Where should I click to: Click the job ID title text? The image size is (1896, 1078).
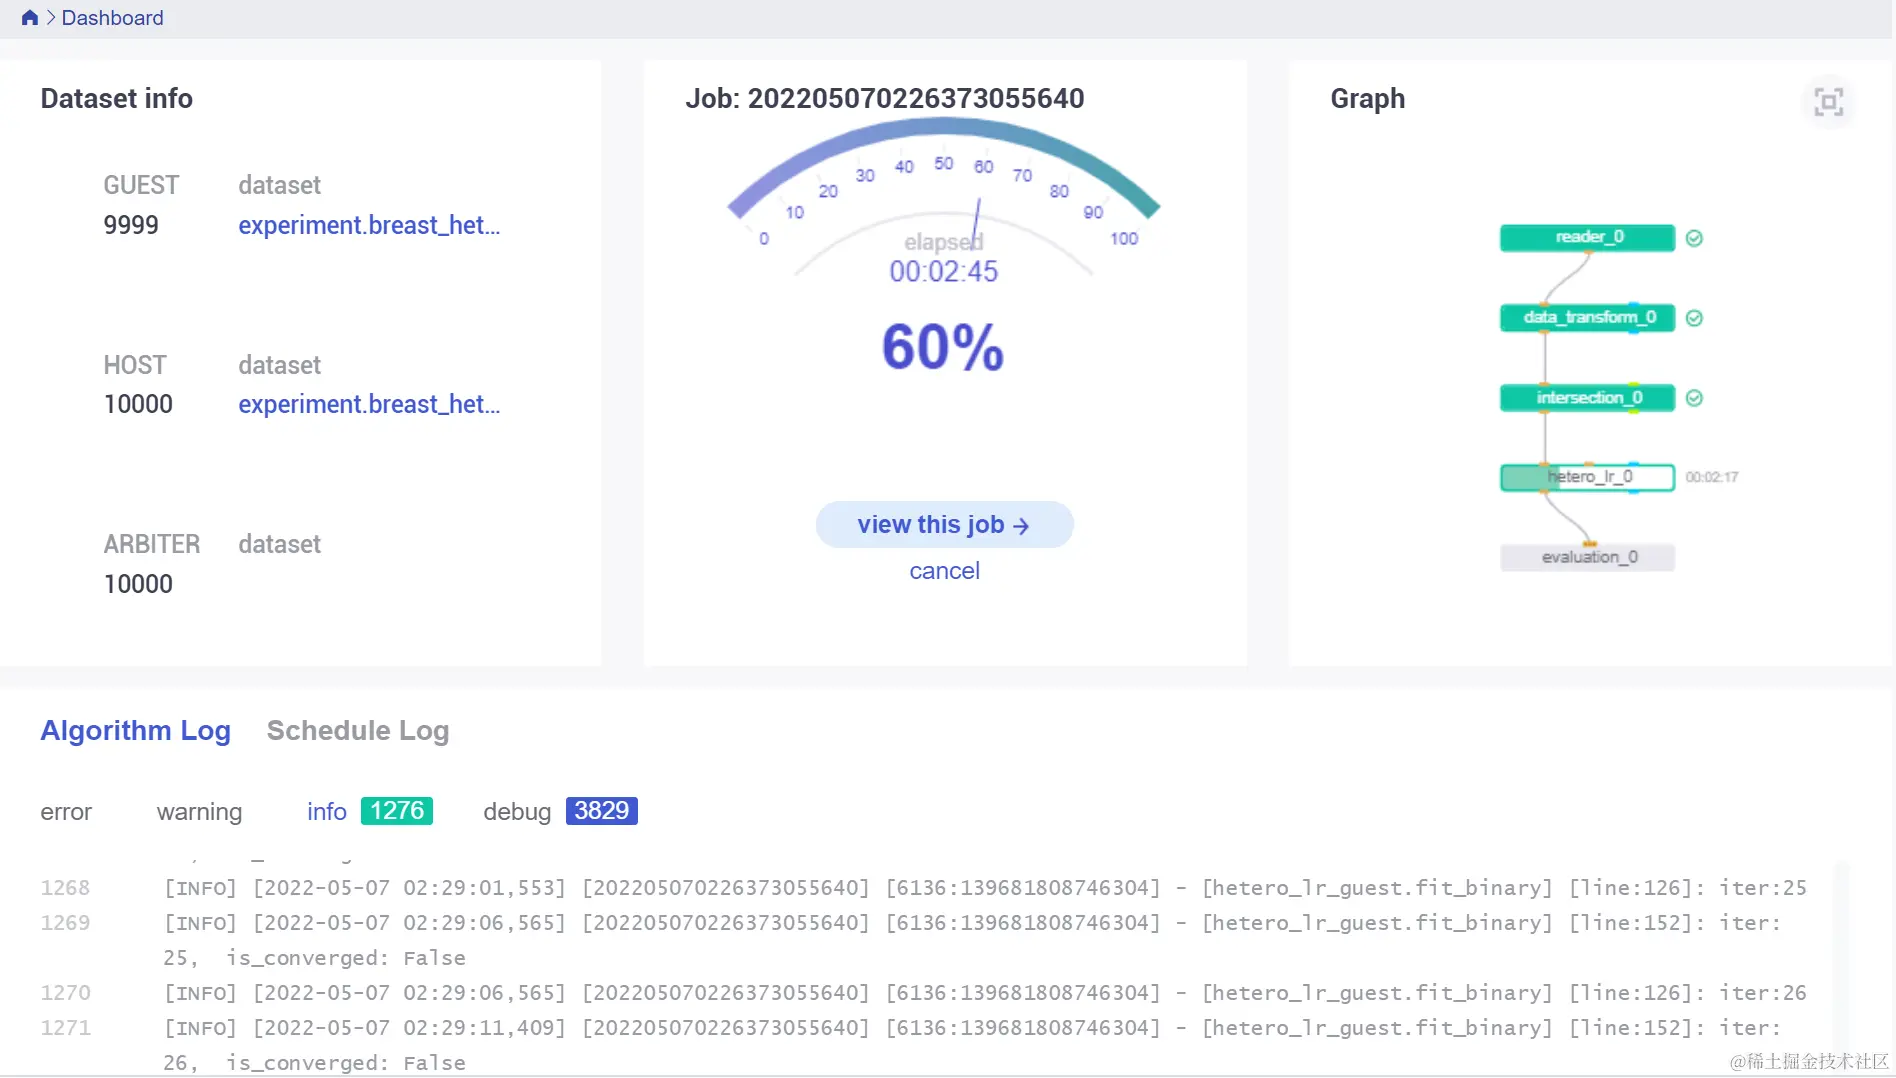pos(884,98)
